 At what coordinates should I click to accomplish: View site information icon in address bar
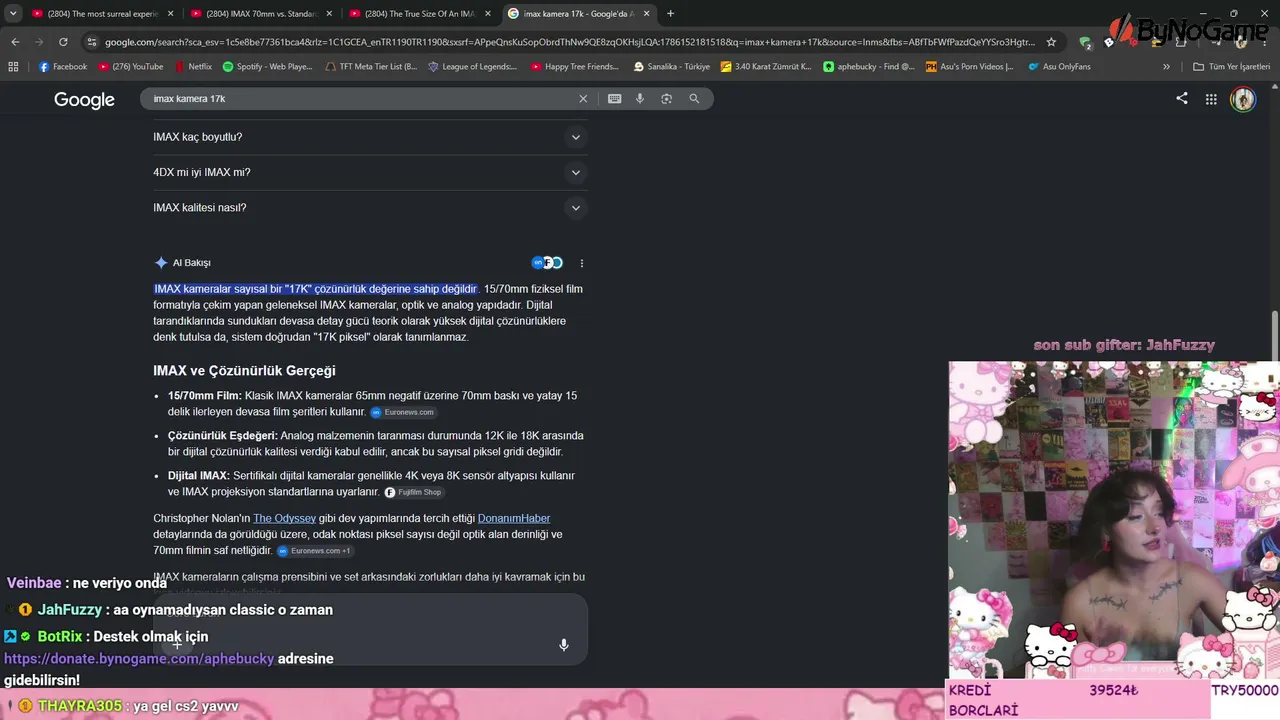(92, 42)
